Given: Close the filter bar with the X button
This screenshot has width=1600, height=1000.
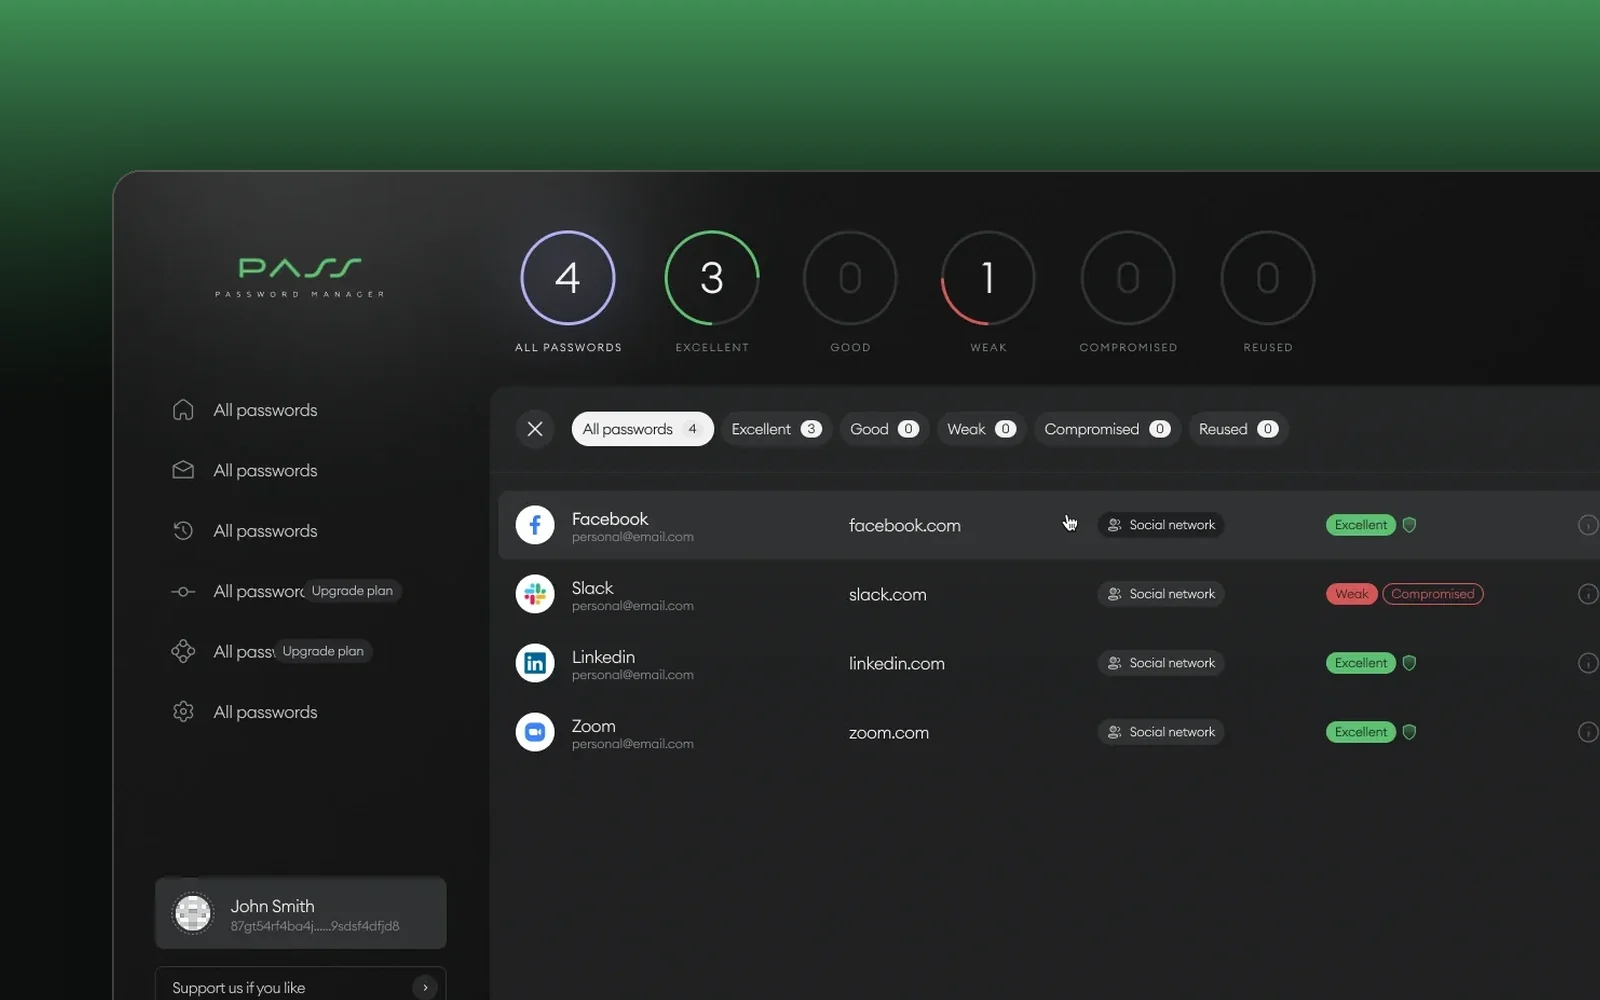Looking at the screenshot, I should point(535,429).
